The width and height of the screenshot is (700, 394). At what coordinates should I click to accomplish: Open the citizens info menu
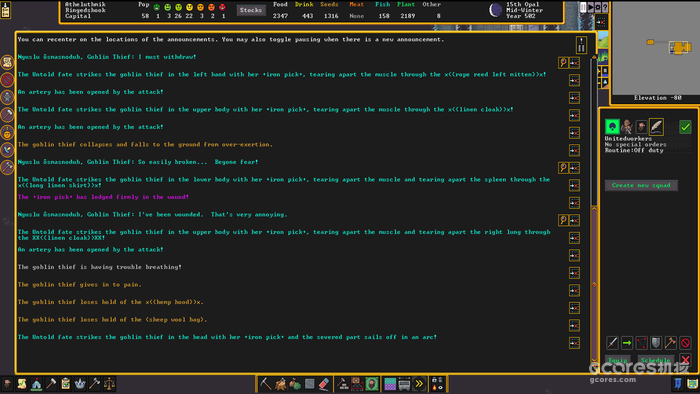[7, 384]
